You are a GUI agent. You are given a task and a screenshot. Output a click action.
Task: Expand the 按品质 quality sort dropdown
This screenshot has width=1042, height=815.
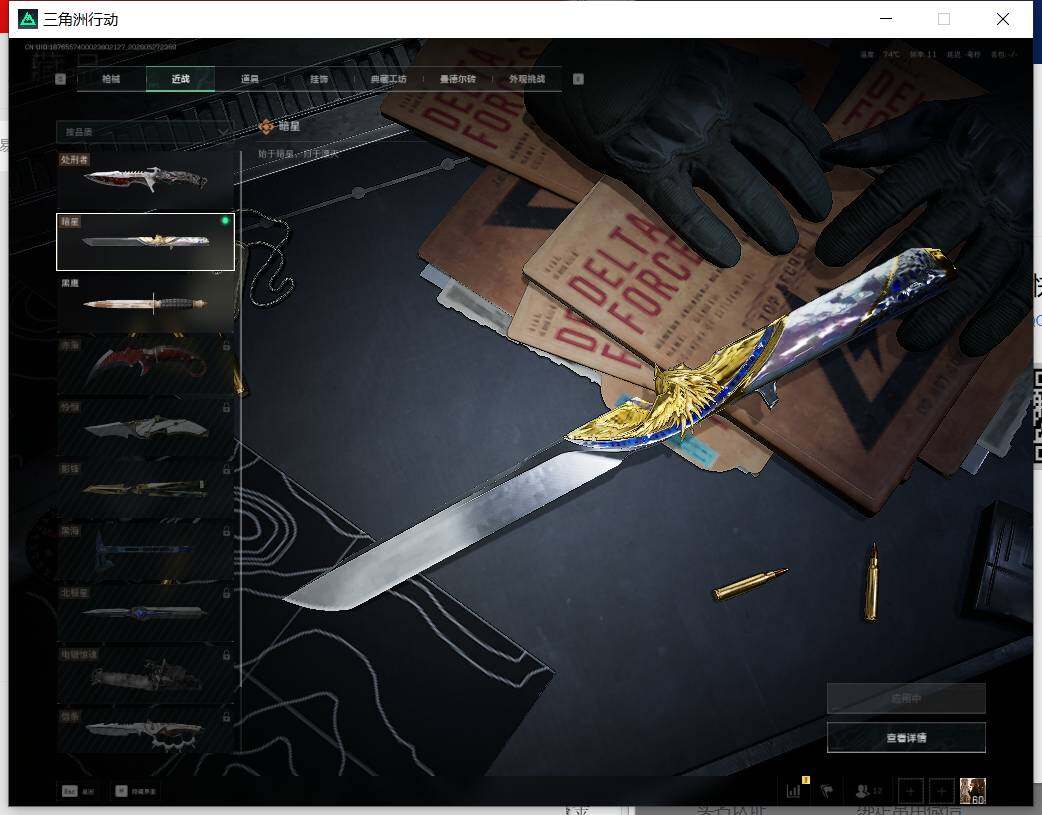tap(146, 132)
